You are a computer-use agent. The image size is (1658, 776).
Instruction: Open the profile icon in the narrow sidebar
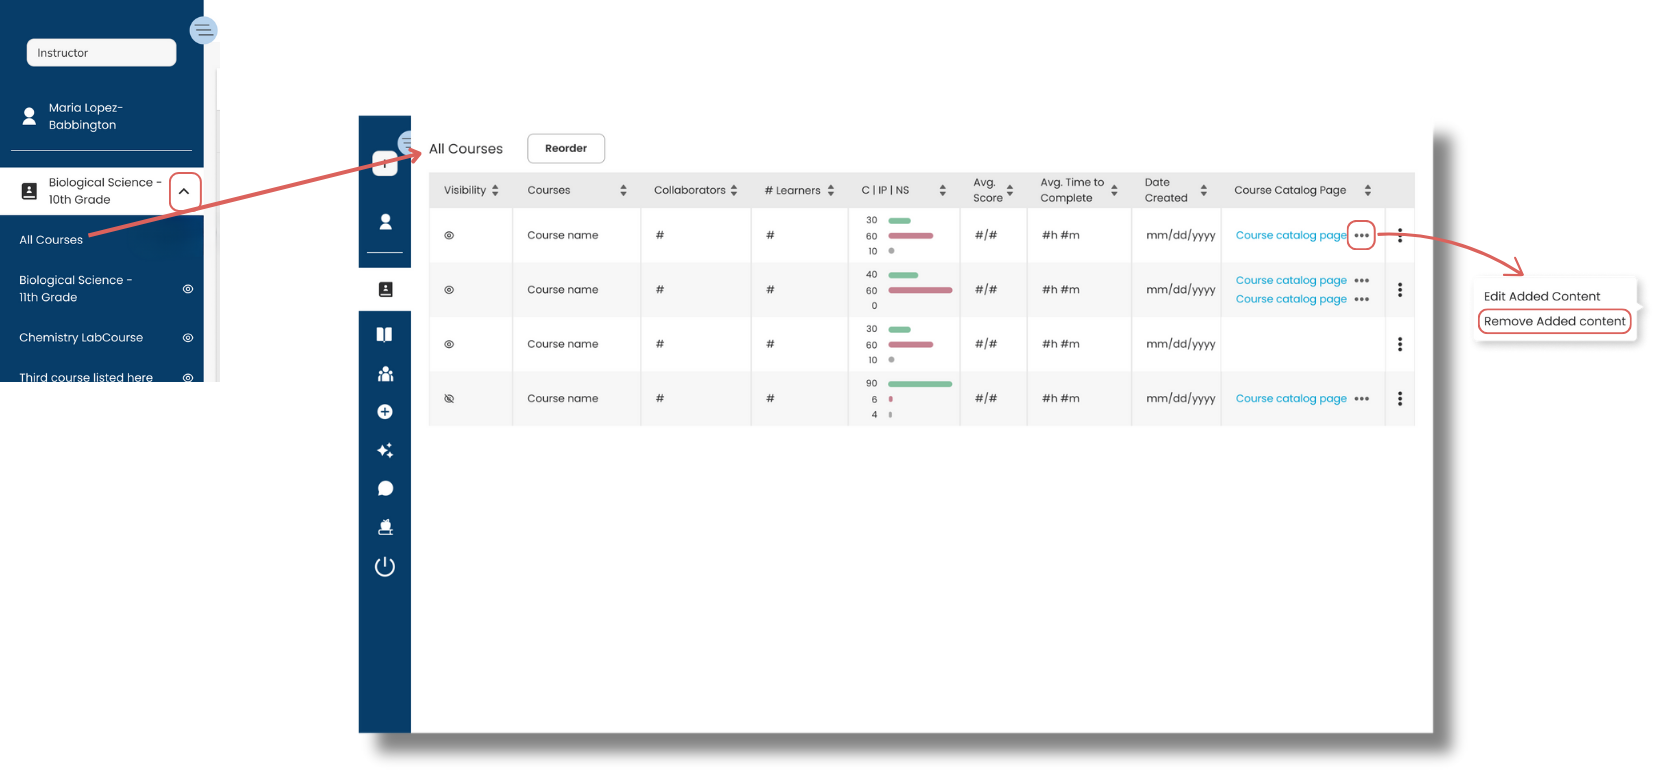(385, 222)
